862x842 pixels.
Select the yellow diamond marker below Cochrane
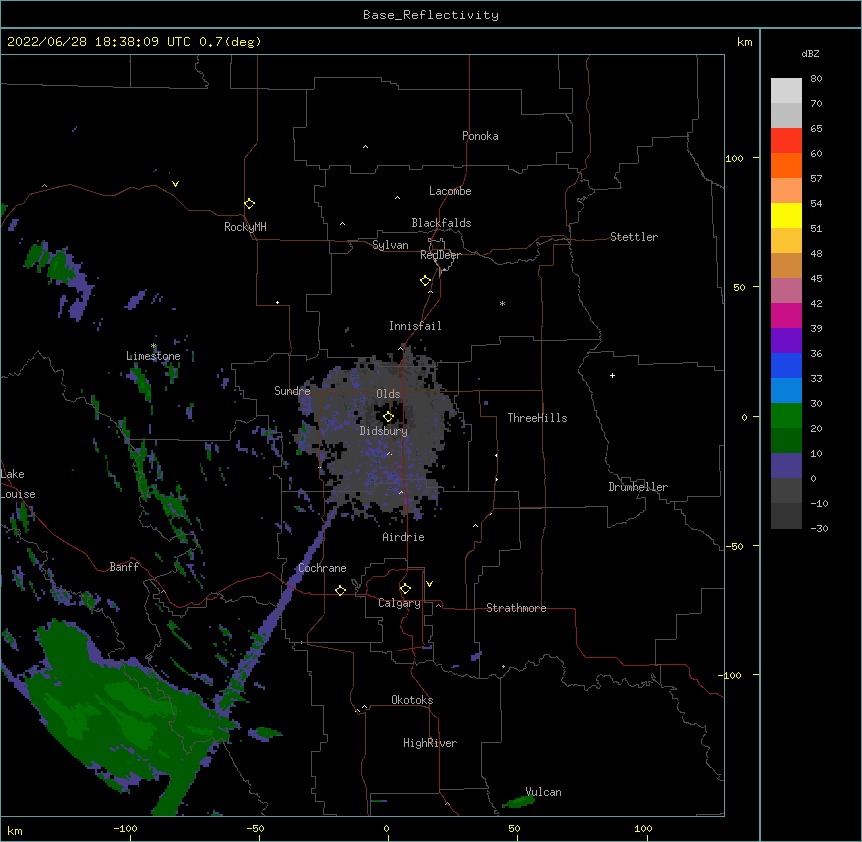(340, 590)
